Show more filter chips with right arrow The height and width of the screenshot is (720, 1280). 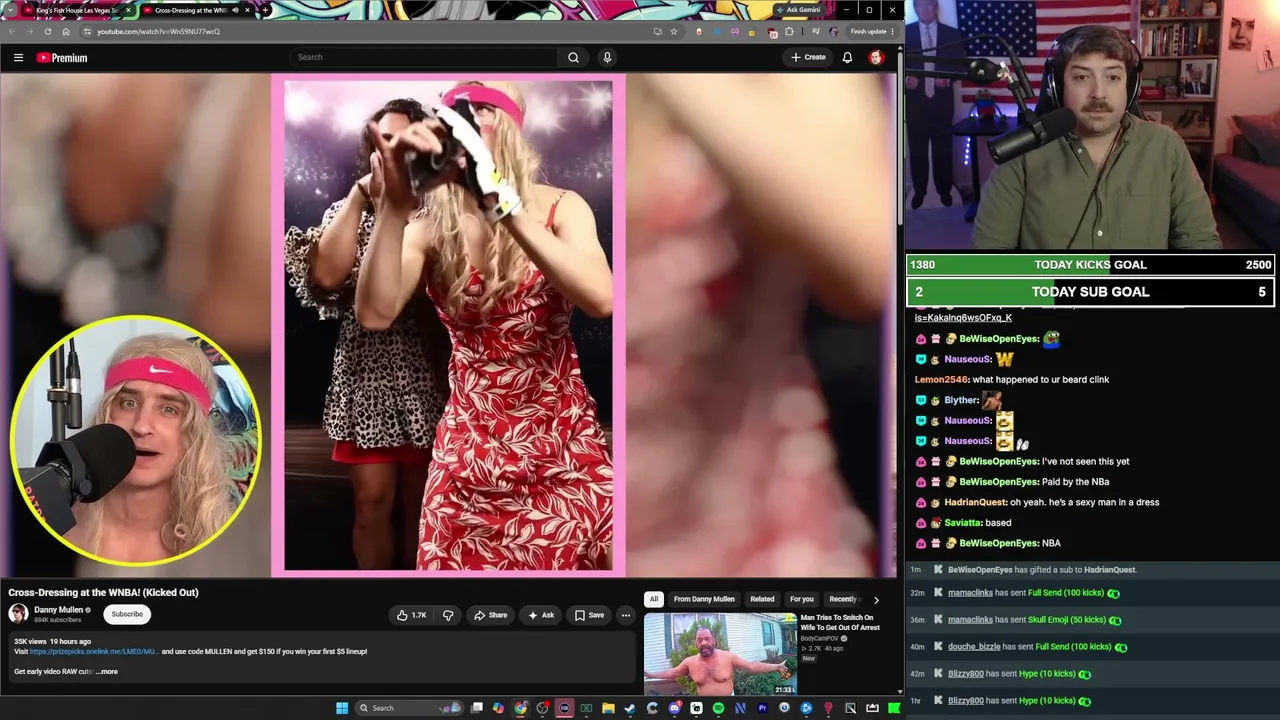click(876, 600)
